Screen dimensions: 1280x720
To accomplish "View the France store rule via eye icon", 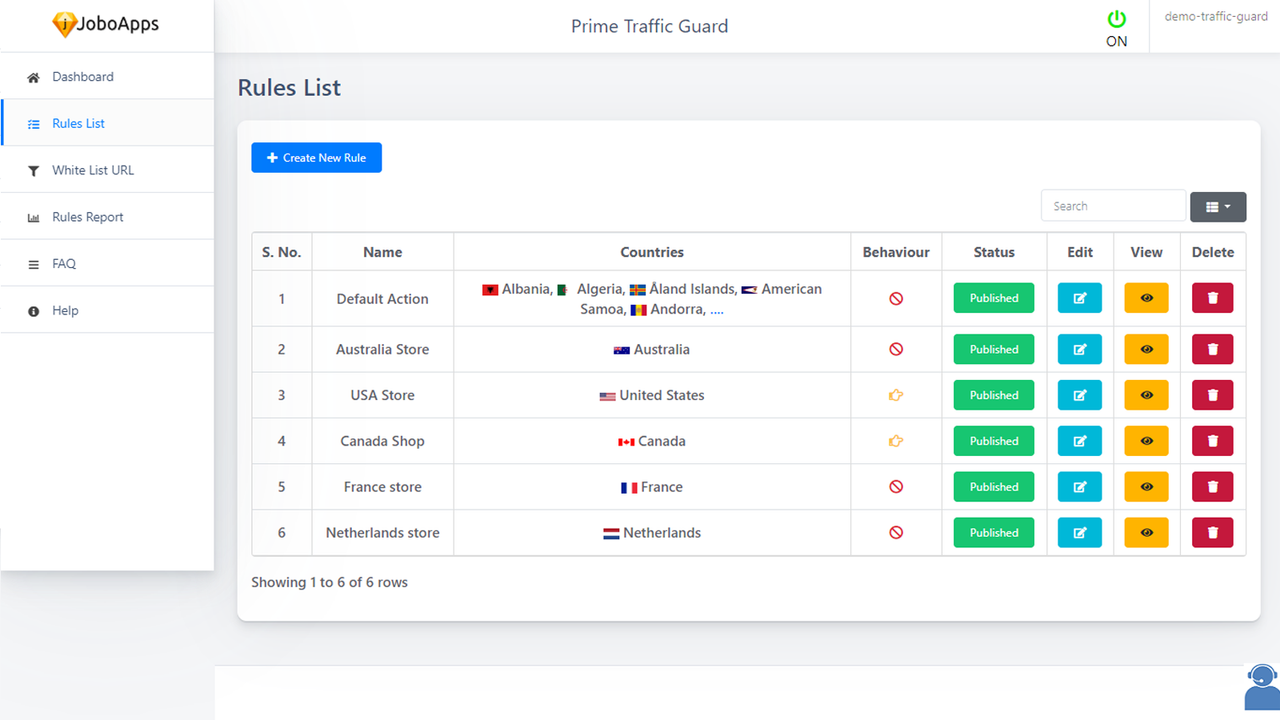I will pyautogui.click(x=1146, y=487).
